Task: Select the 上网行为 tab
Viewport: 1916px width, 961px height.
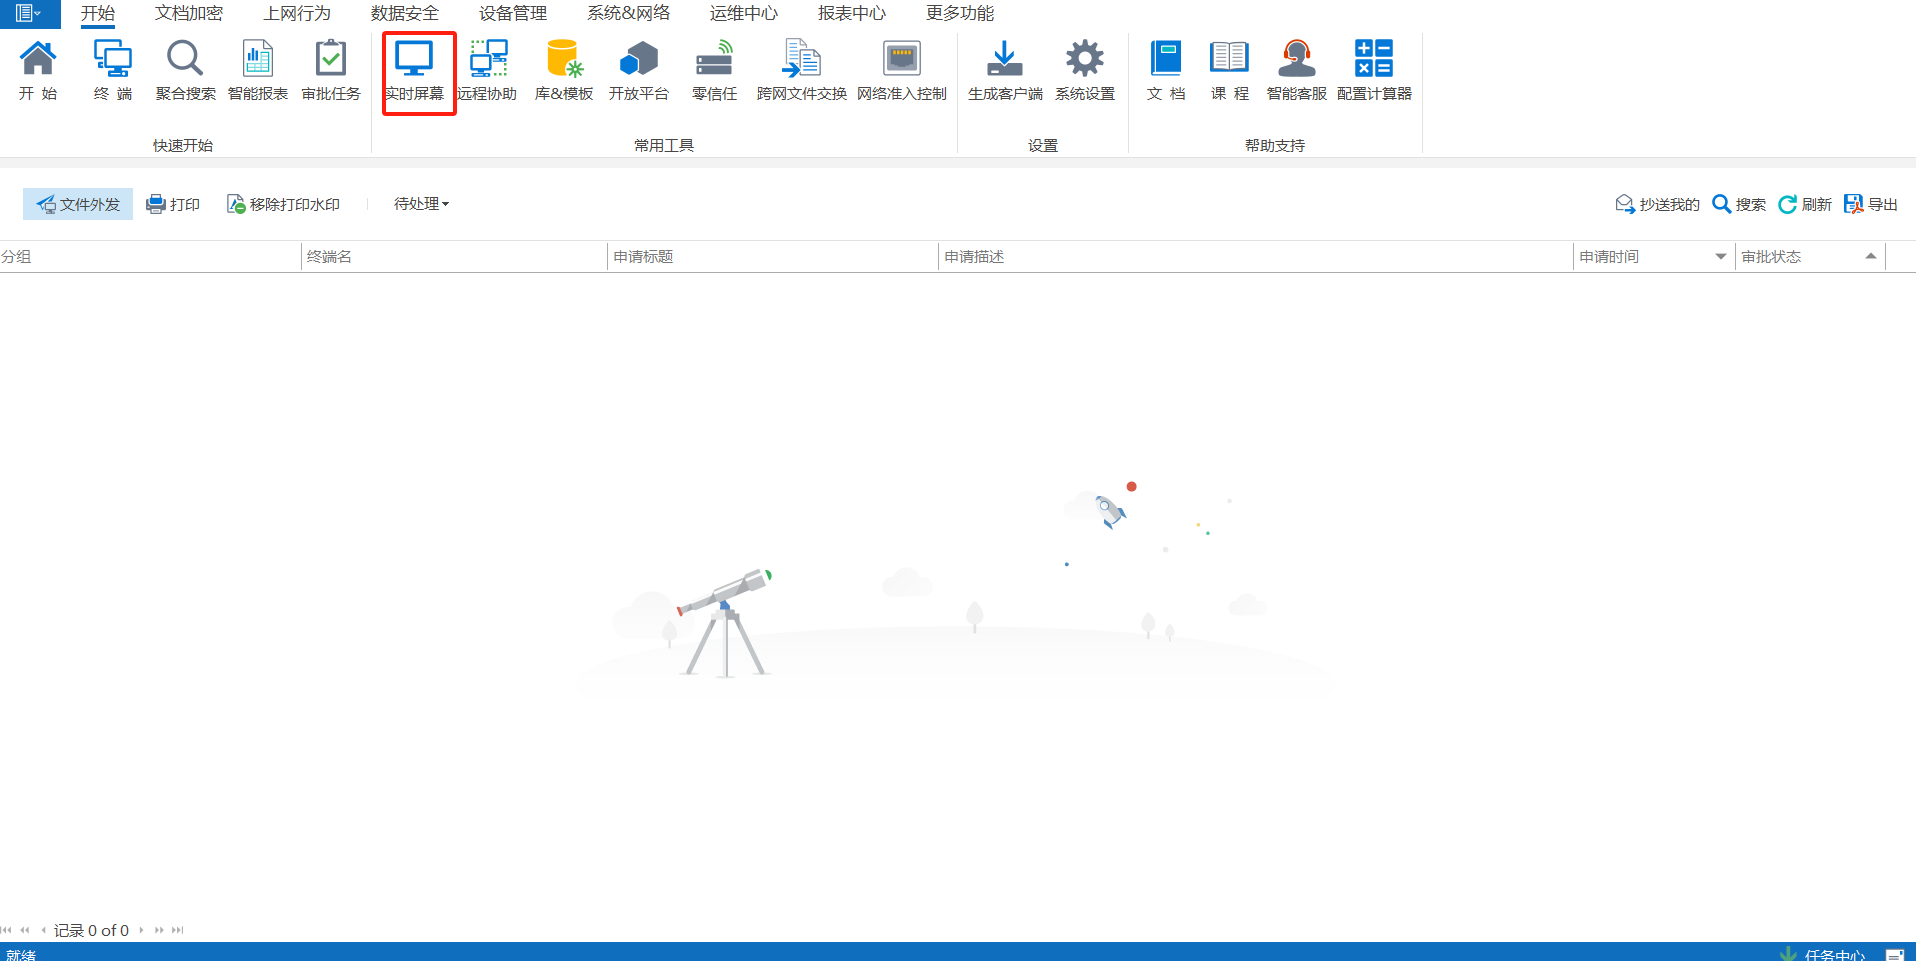Action: pos(297,14)
